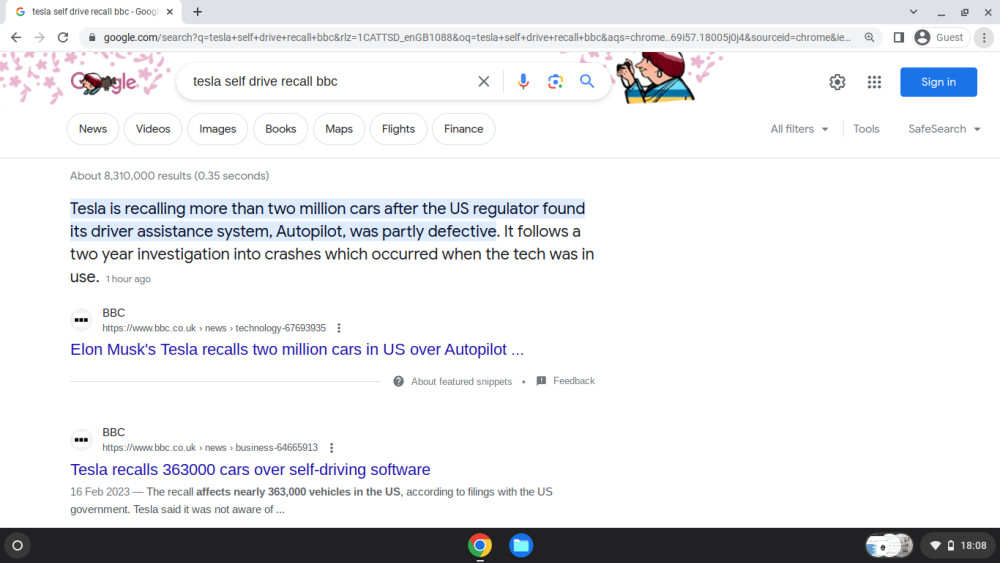
Task: Filter results by Books
Action: [281, 129]
